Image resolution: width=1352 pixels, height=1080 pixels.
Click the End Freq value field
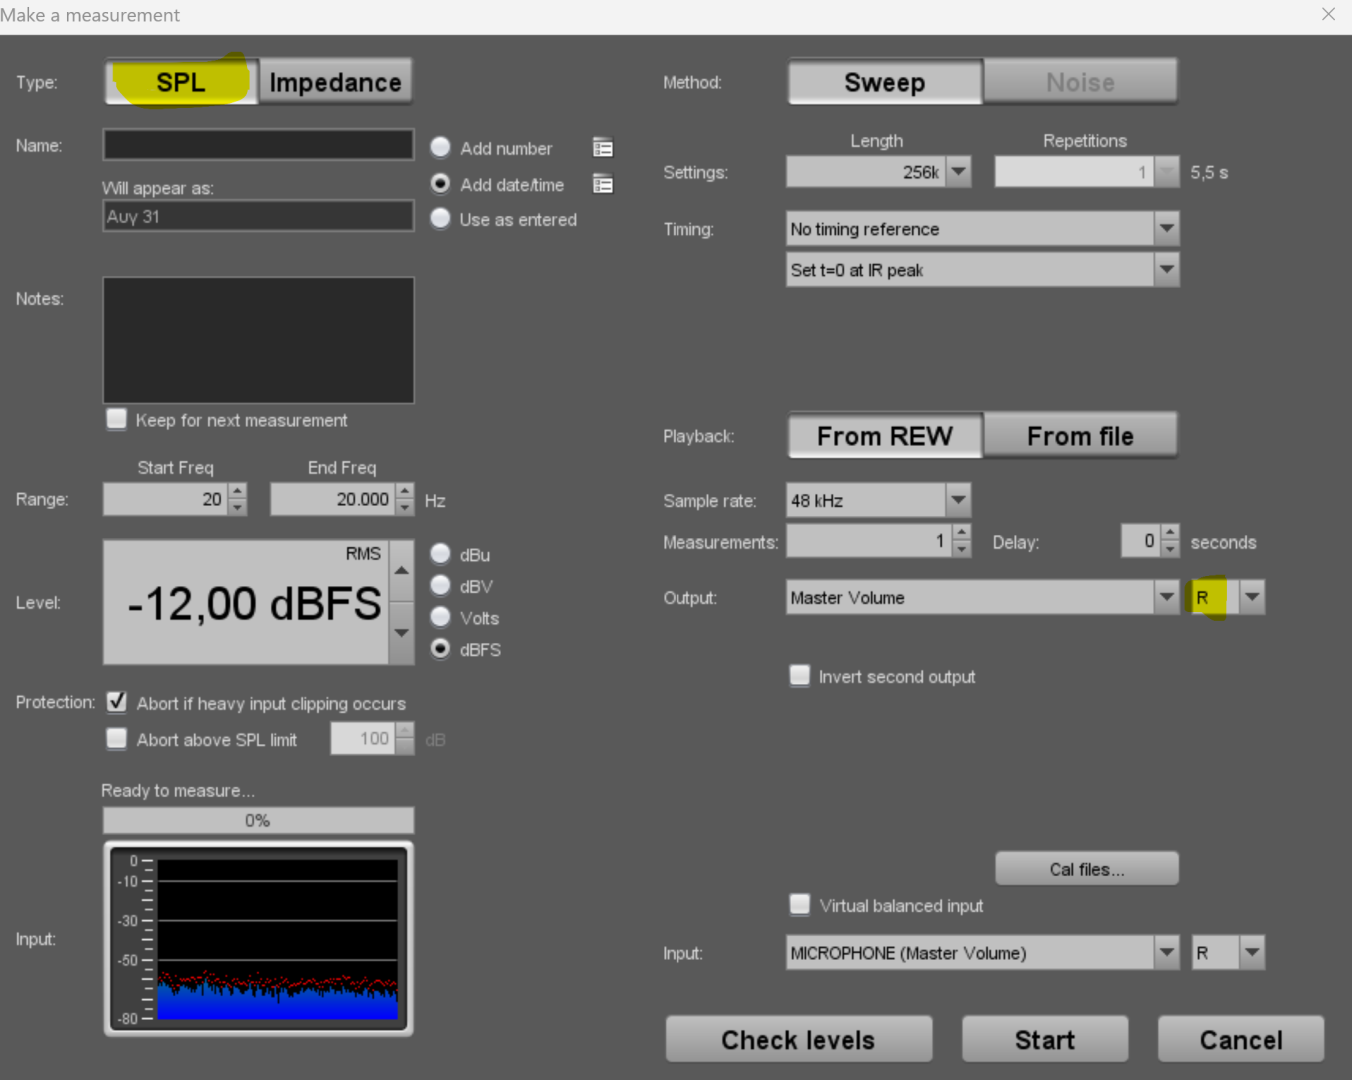click(332, 499)
